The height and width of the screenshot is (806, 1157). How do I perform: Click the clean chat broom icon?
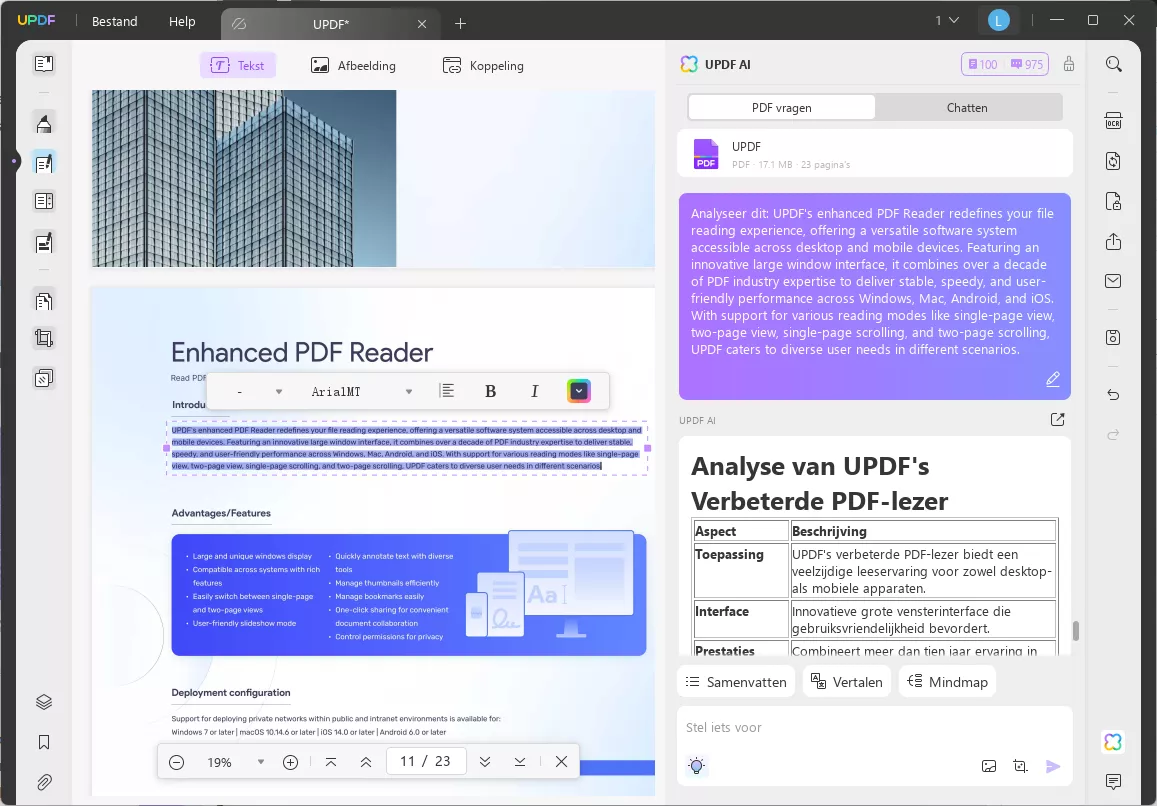[1068, 64]
